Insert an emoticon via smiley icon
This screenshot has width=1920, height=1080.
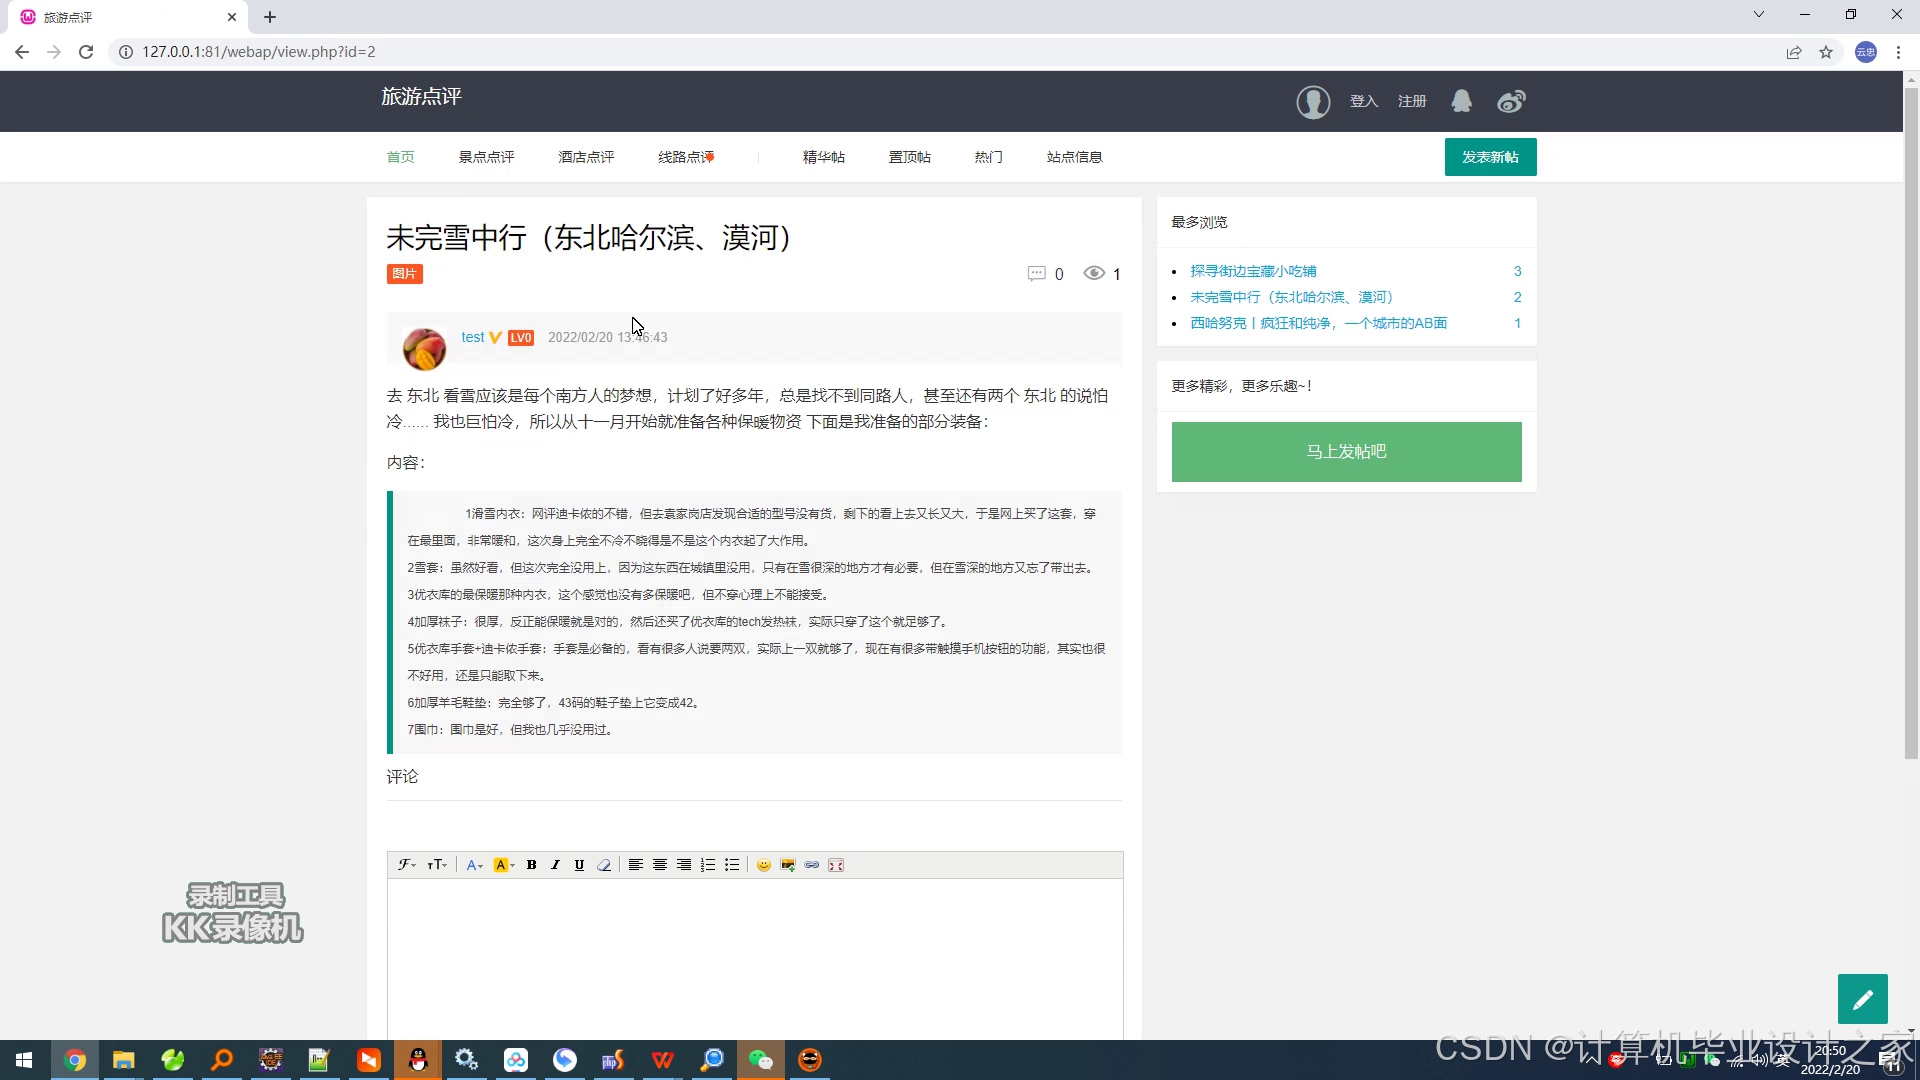(764, 865)
